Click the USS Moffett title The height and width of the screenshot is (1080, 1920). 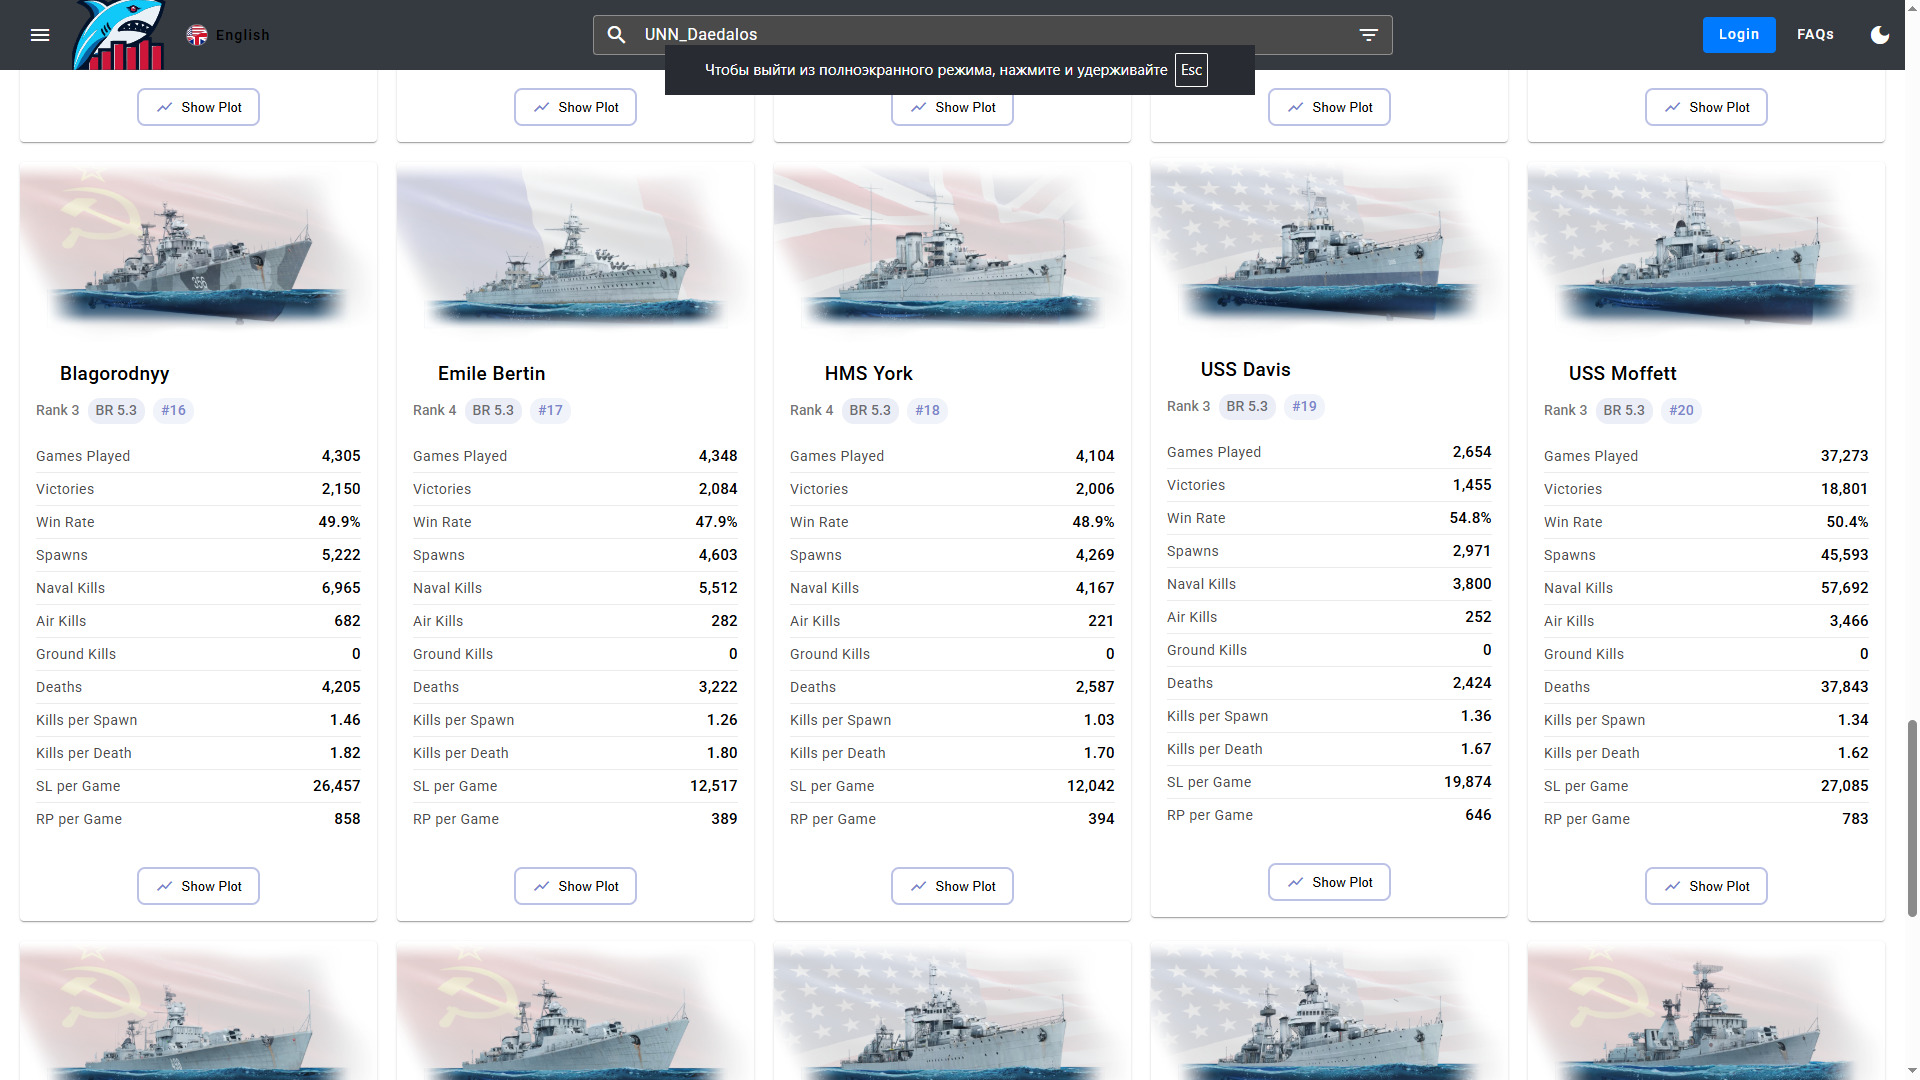pos(1622,374)
